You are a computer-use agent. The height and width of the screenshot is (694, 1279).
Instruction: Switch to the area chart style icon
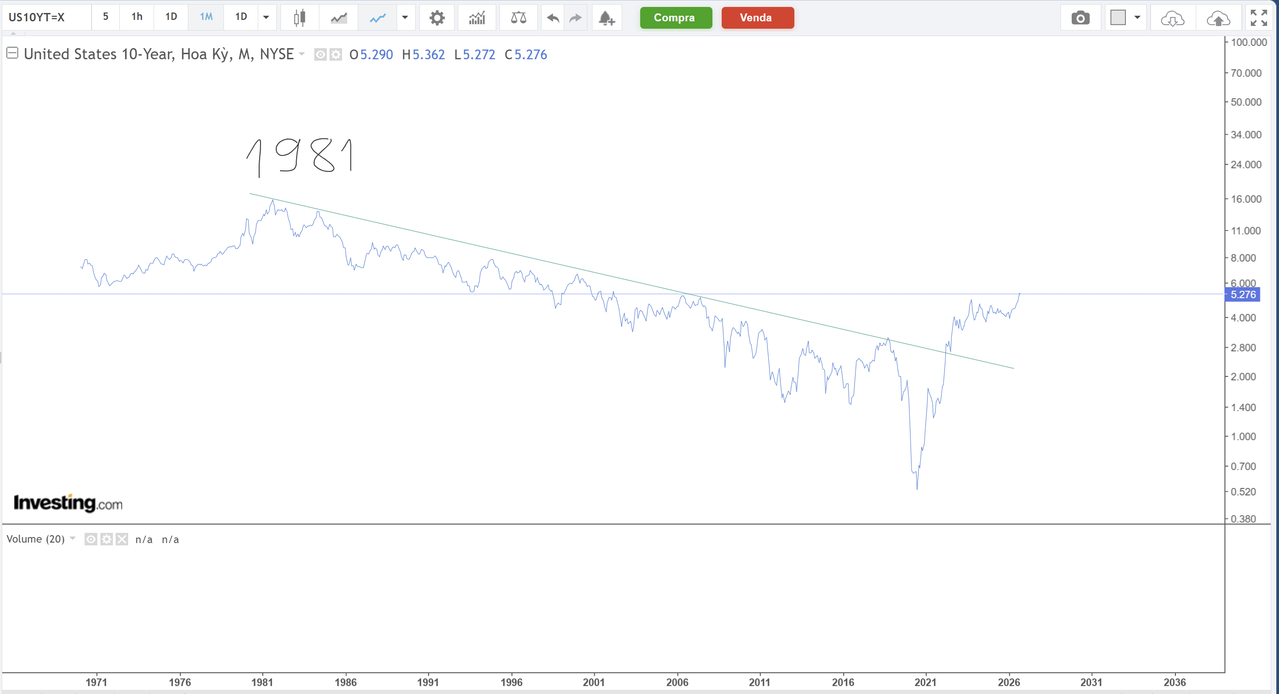pos(339,18)
